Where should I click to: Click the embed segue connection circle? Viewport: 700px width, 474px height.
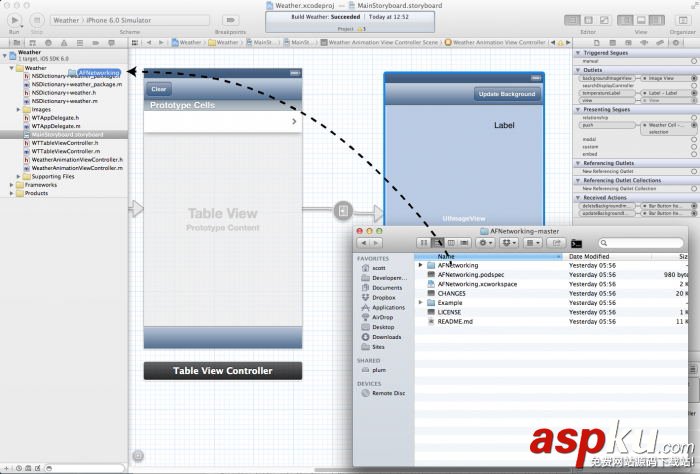(694, 154)
